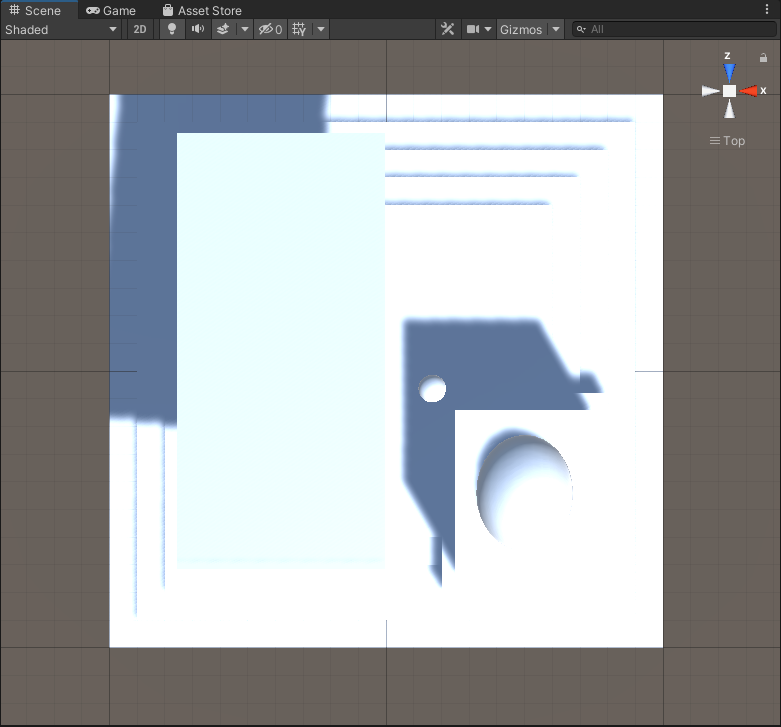The height and width of the screenshot is (727, 781).
Task: Enable 2D view mode
Action: 140,29
